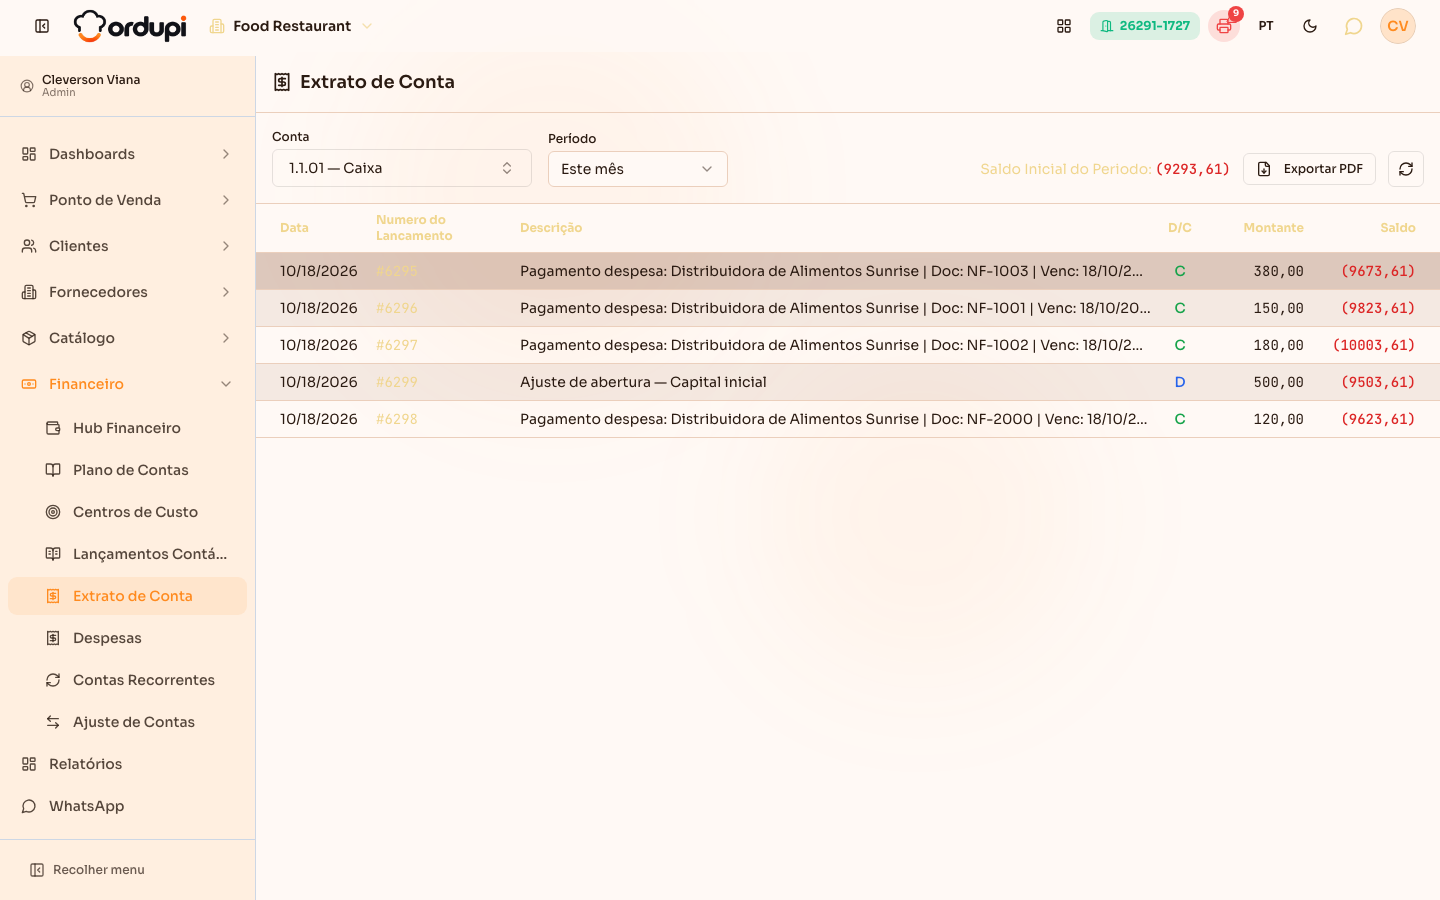Image resolution: width=1440 pixels, height=900 pixels.
Task: Open entry link #6295
Action: pyautogui.click(x=397, y=271)
